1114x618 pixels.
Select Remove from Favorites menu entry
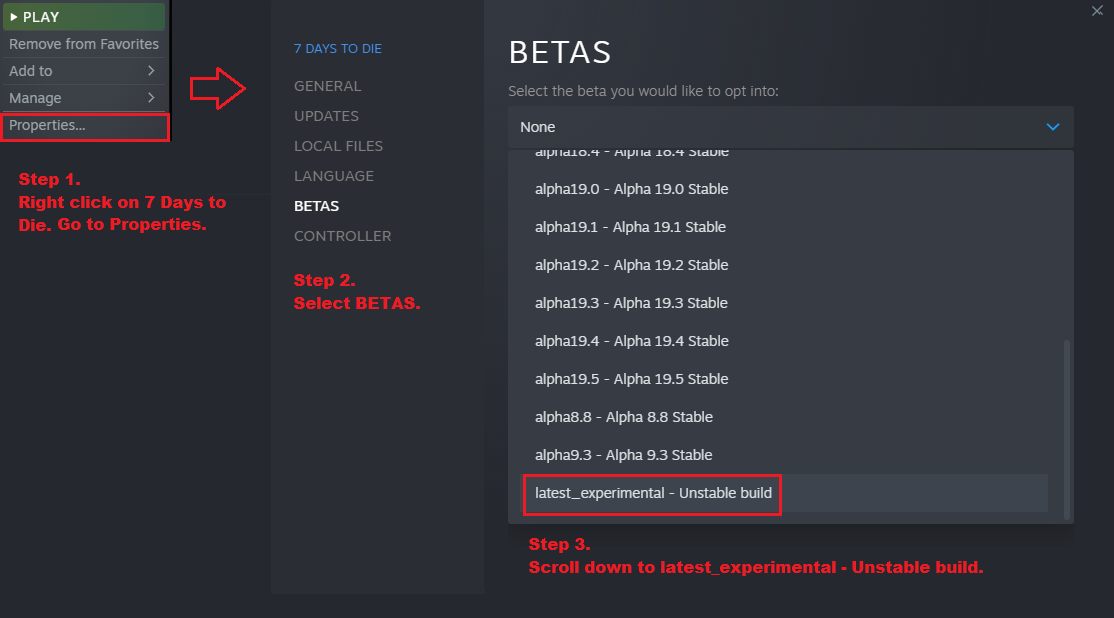click(x=84, y=44)
